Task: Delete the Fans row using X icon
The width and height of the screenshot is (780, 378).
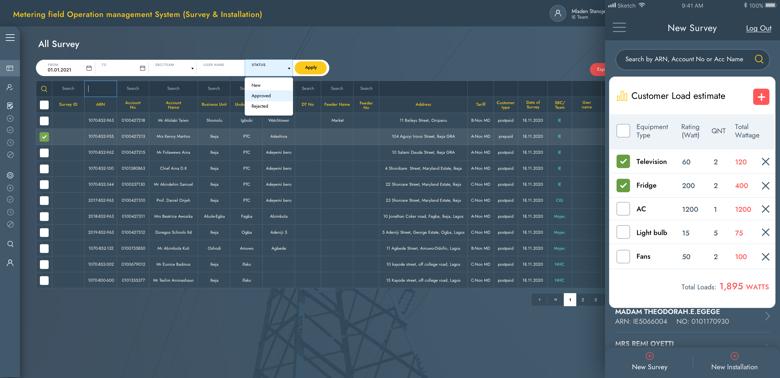Action: (x=765, y=257)
